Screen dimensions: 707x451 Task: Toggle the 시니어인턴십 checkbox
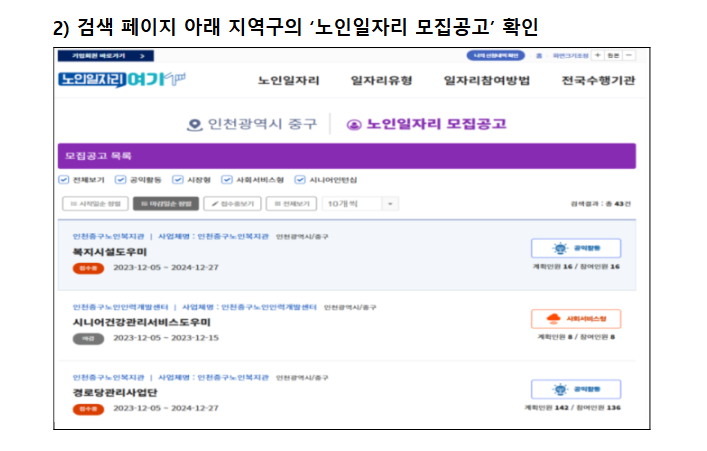300,179
